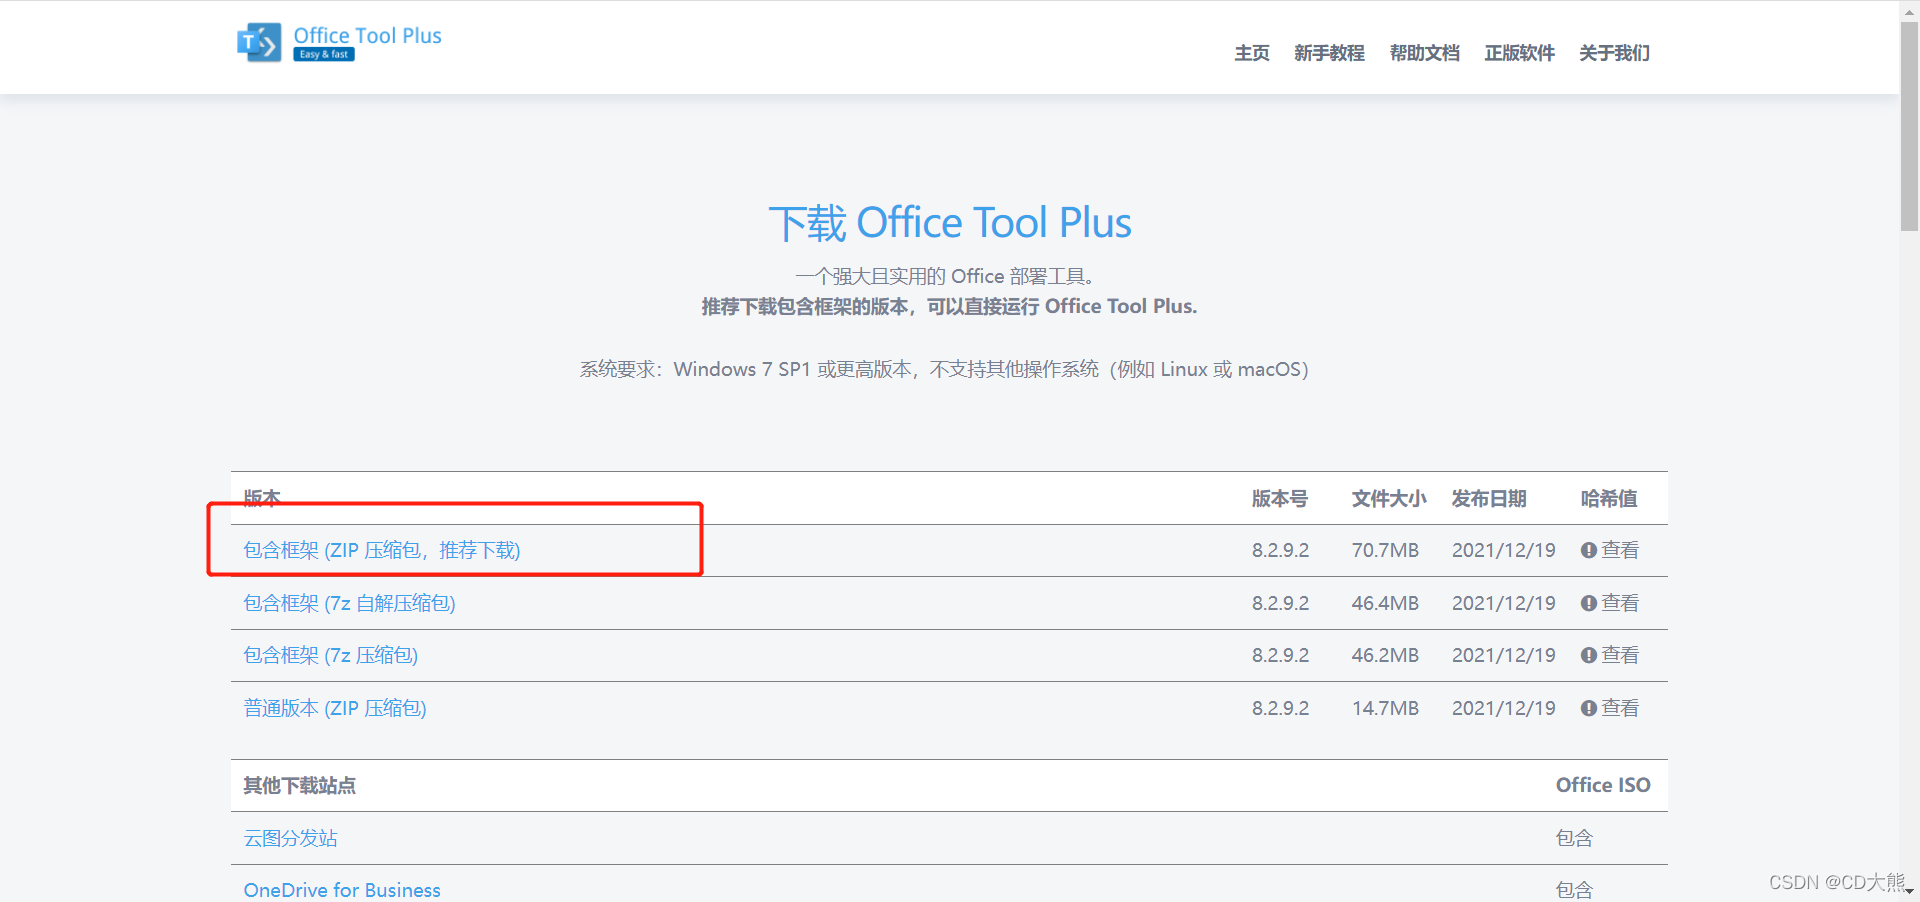Viewport: 1920px width, 902px height.
Task: Click the page vertical scrollbar thumb
Action: [x=1909, y=126]
